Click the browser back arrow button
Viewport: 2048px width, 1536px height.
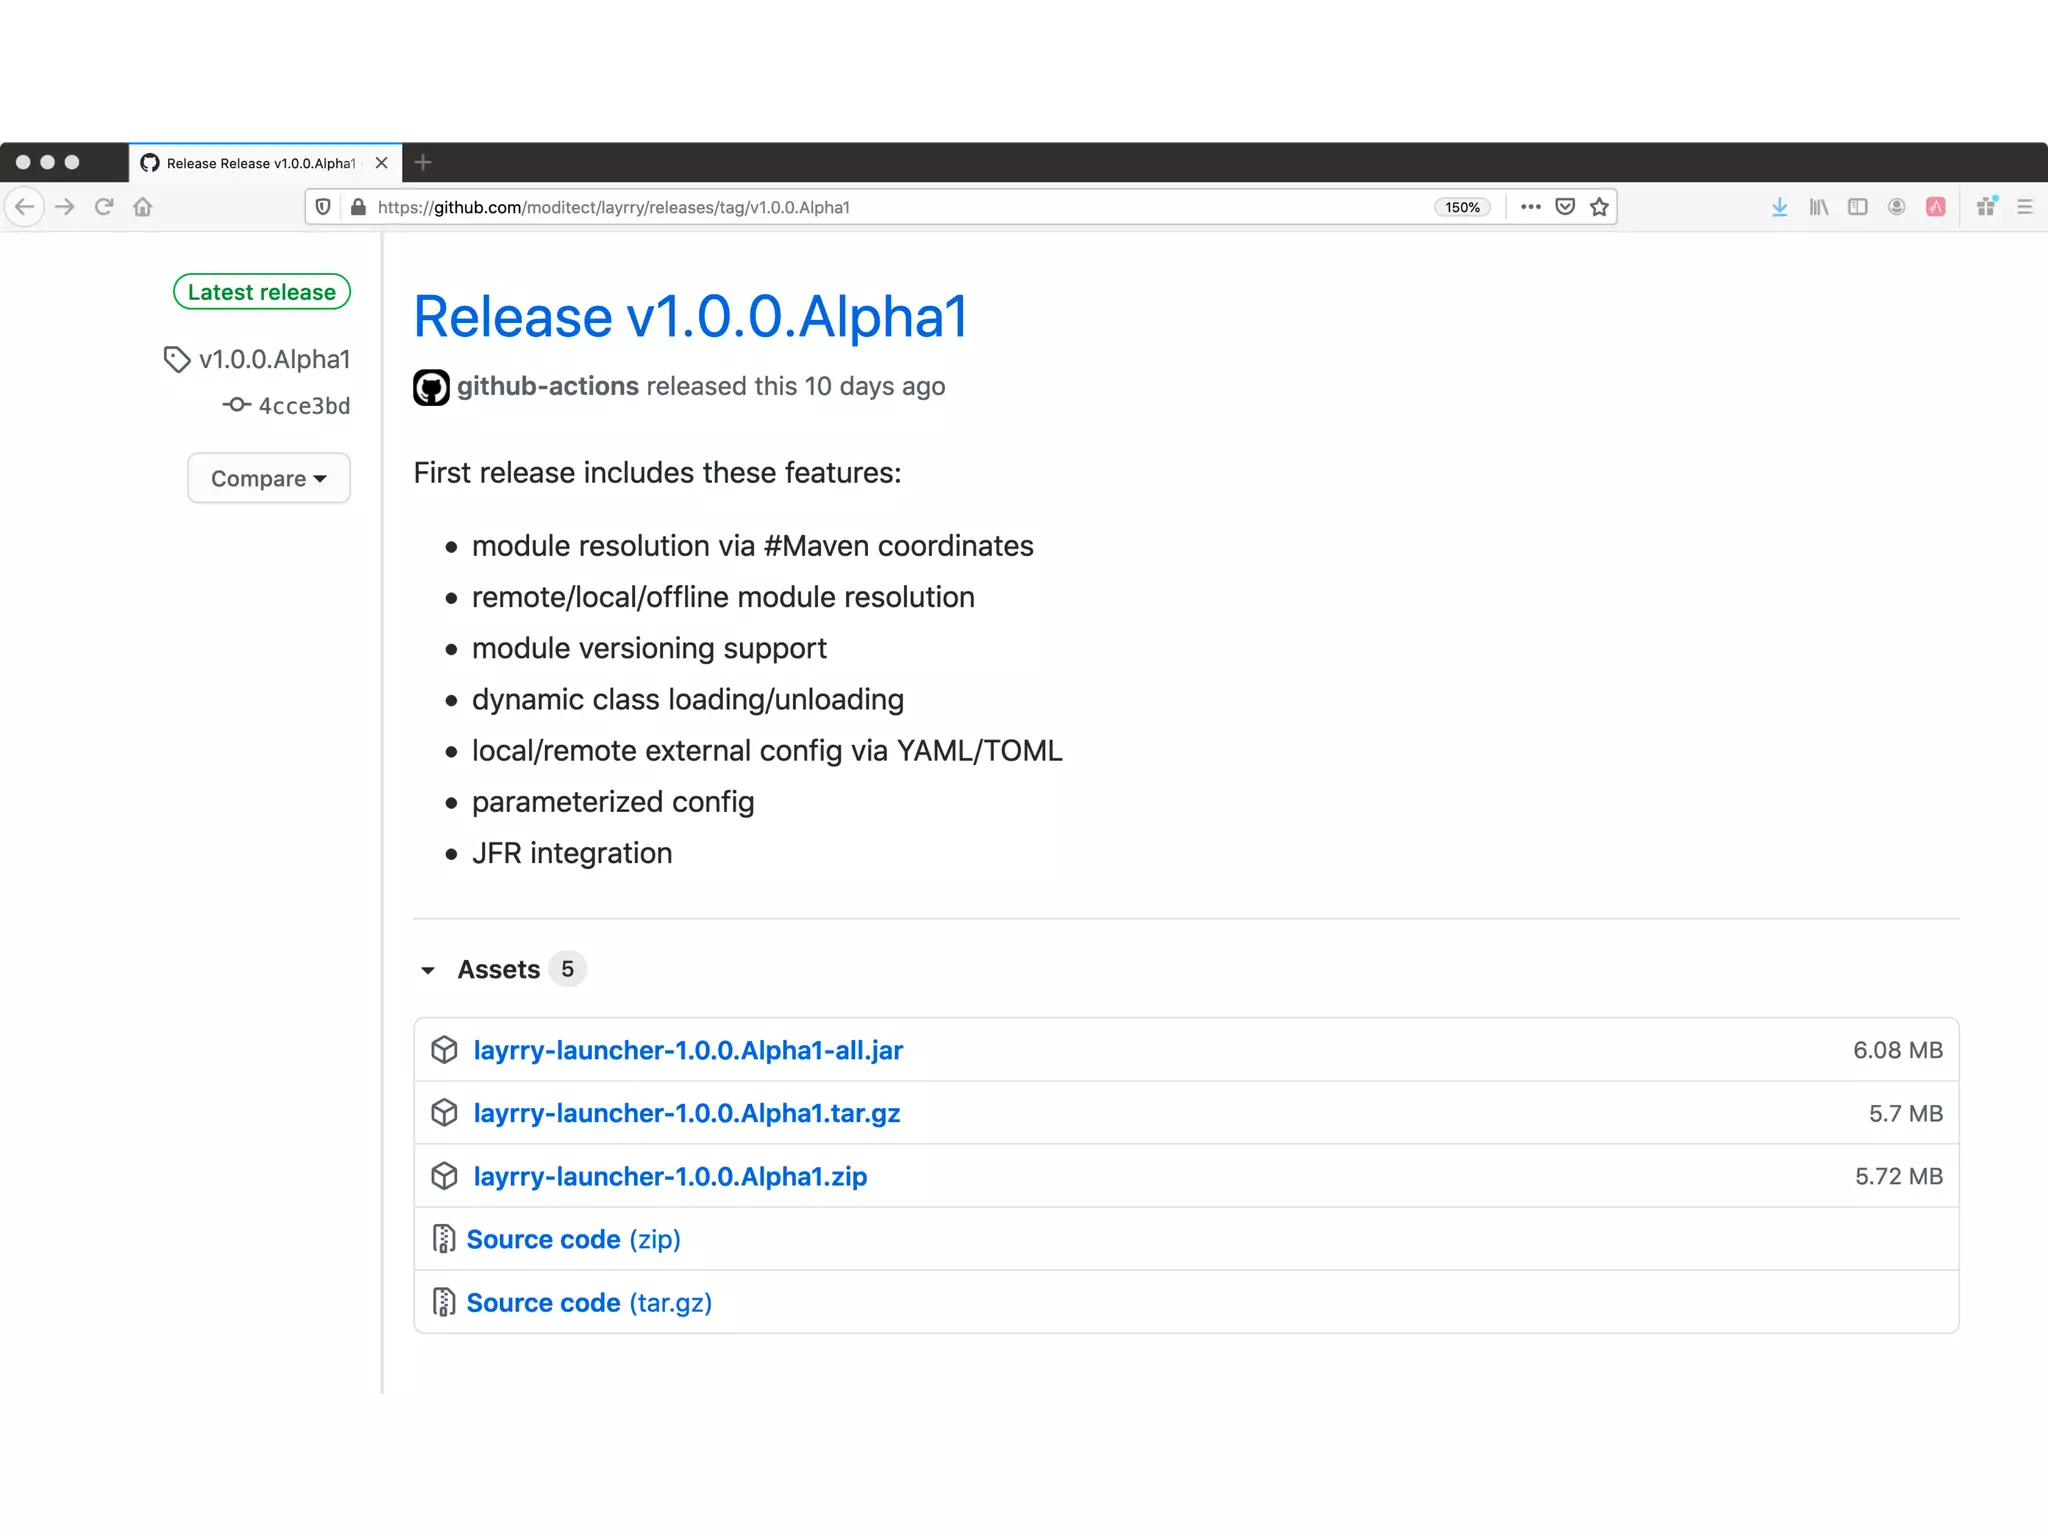pyautogui.click(x=25, y=207)
